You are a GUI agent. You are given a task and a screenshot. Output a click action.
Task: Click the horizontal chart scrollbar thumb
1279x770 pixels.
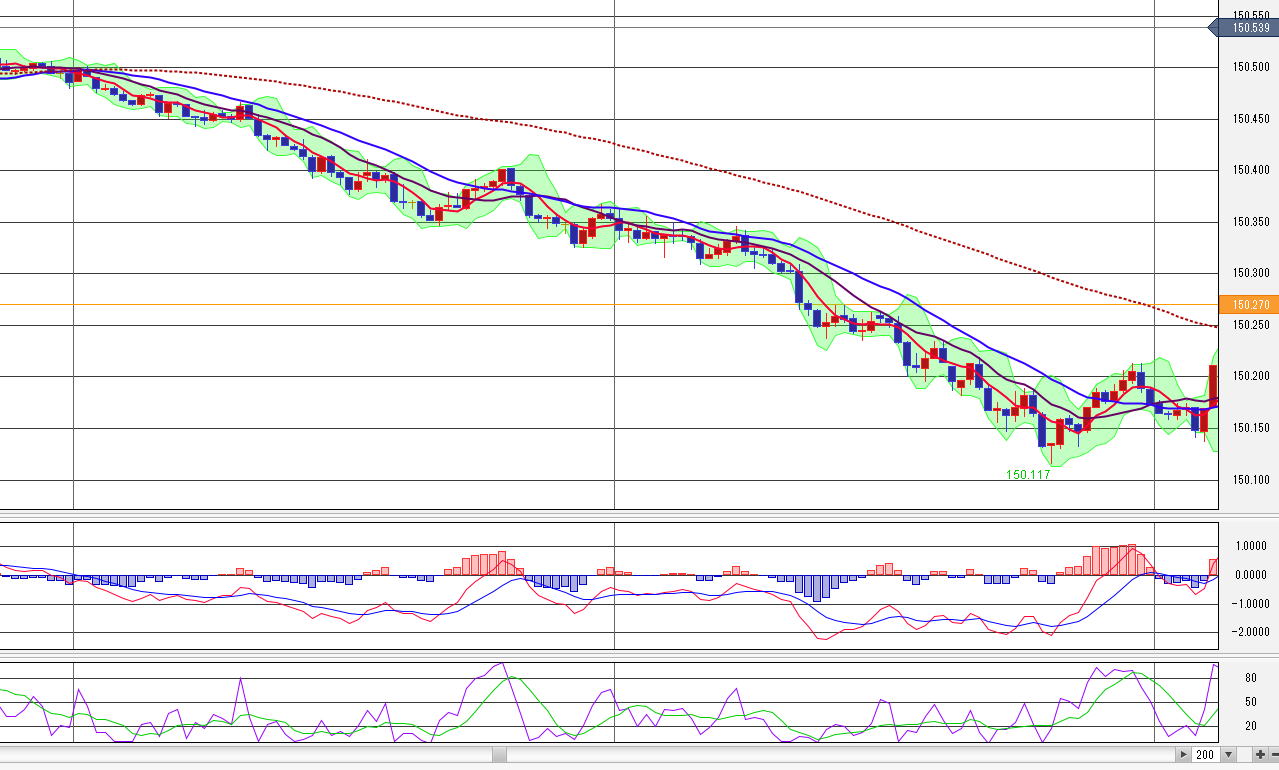point(499,755)
